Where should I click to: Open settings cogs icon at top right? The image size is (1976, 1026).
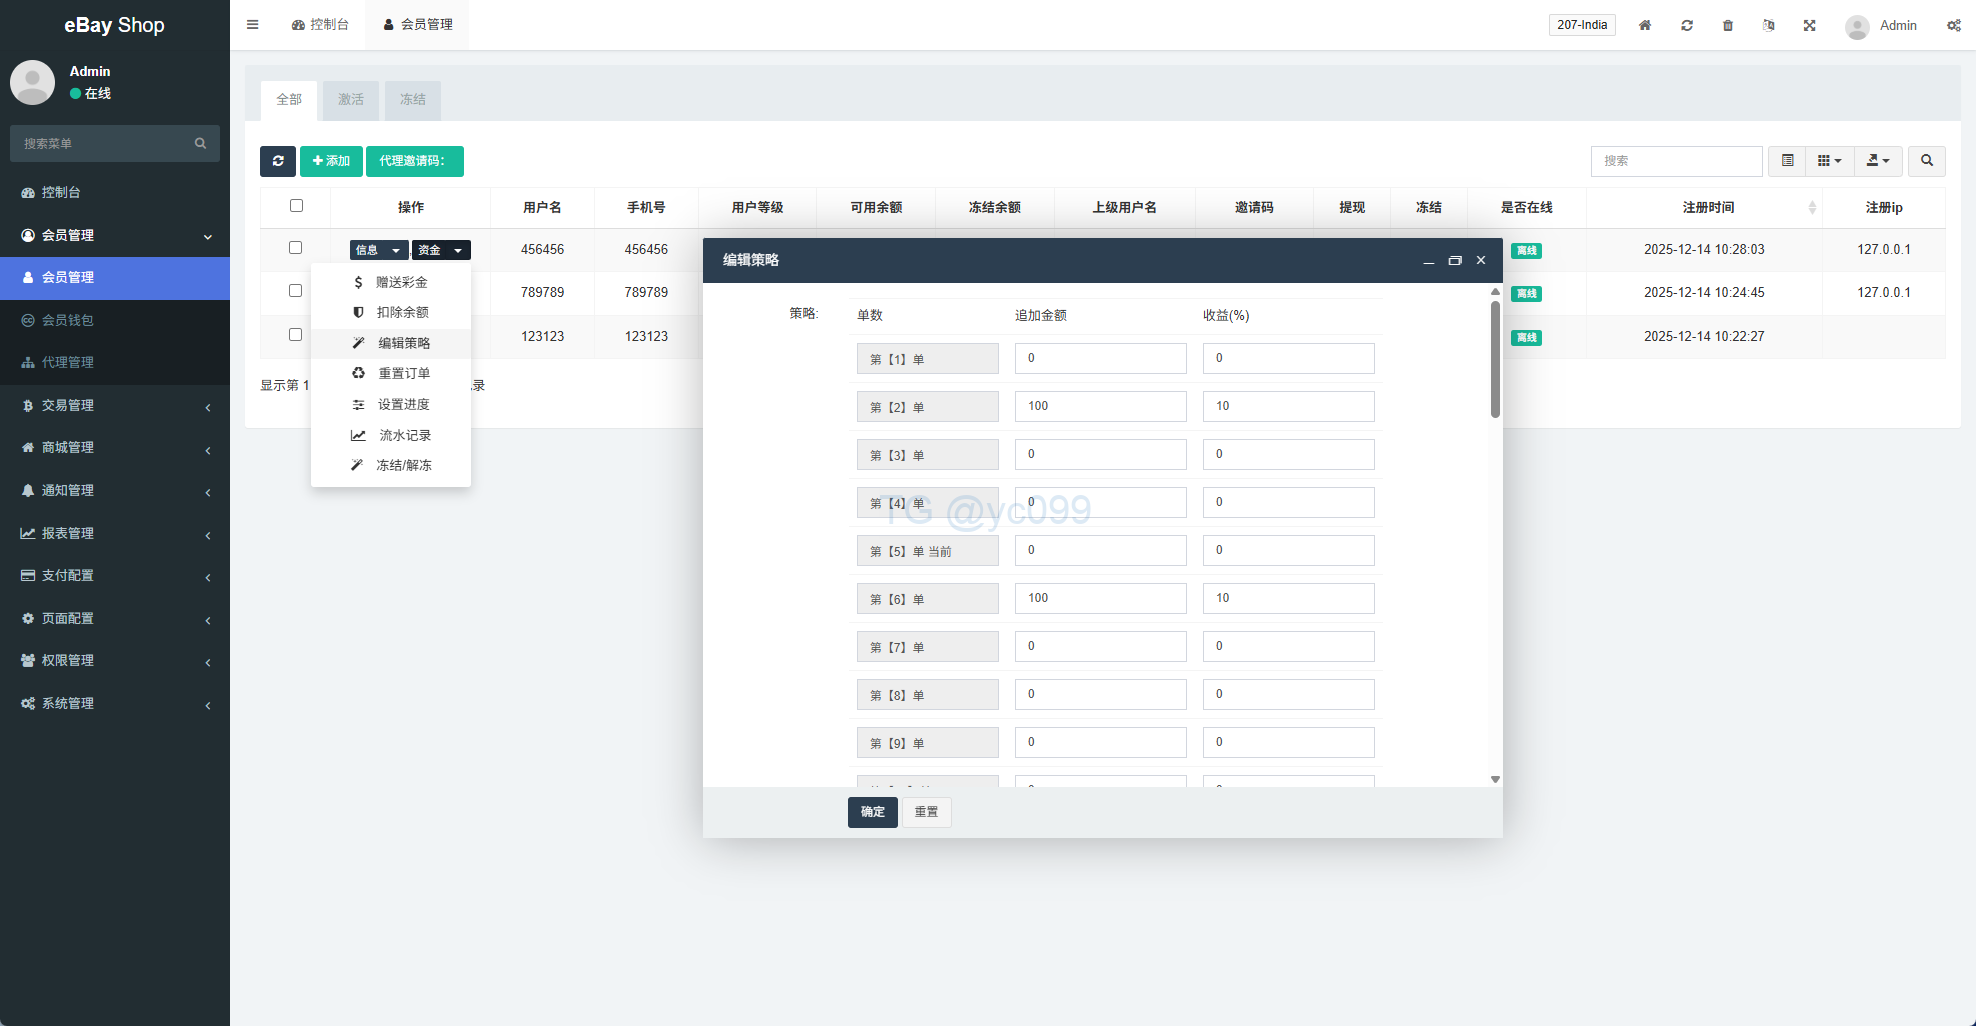click(x=1953, y=25)
